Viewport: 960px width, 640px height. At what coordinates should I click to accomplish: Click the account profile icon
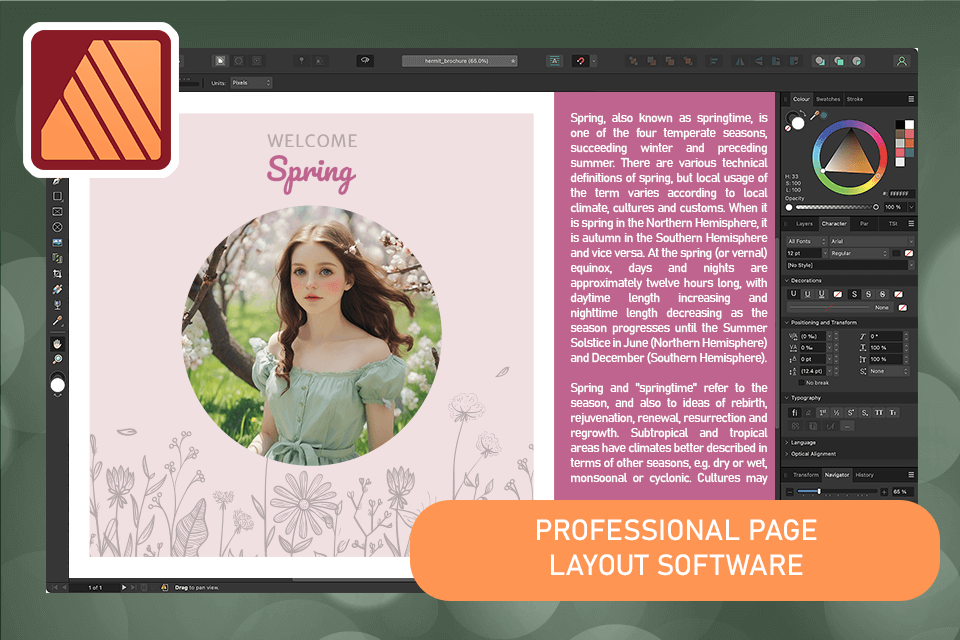pyautogui.click(x=901, y=61)
